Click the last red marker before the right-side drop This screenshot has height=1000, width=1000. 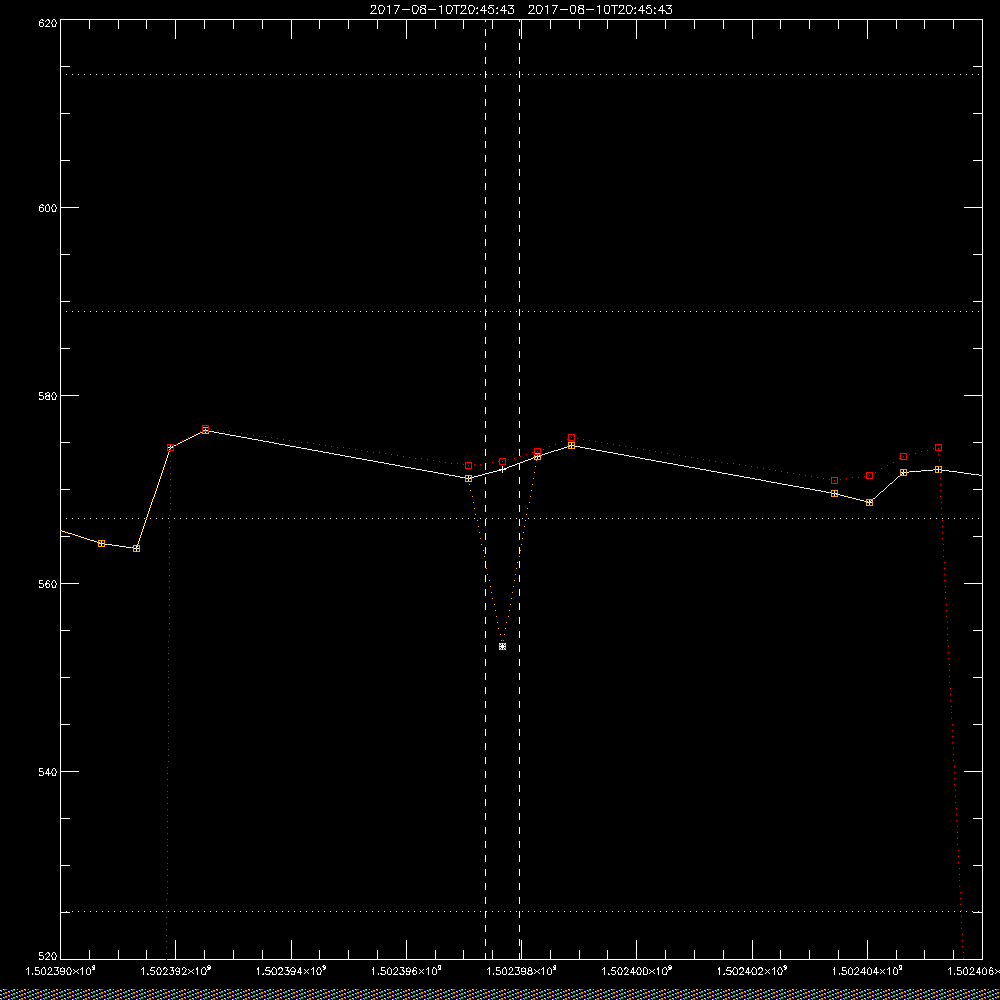pos(938,448)
